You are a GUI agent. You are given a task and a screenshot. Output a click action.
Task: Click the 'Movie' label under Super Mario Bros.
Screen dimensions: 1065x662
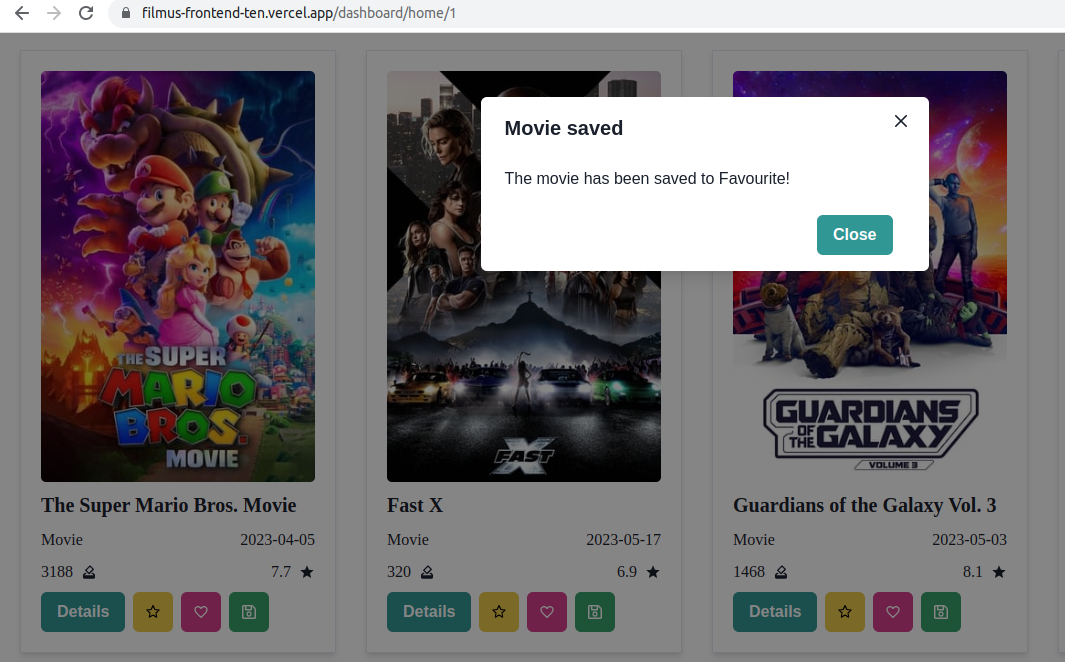pyautogui.click(x=62, y=540)
